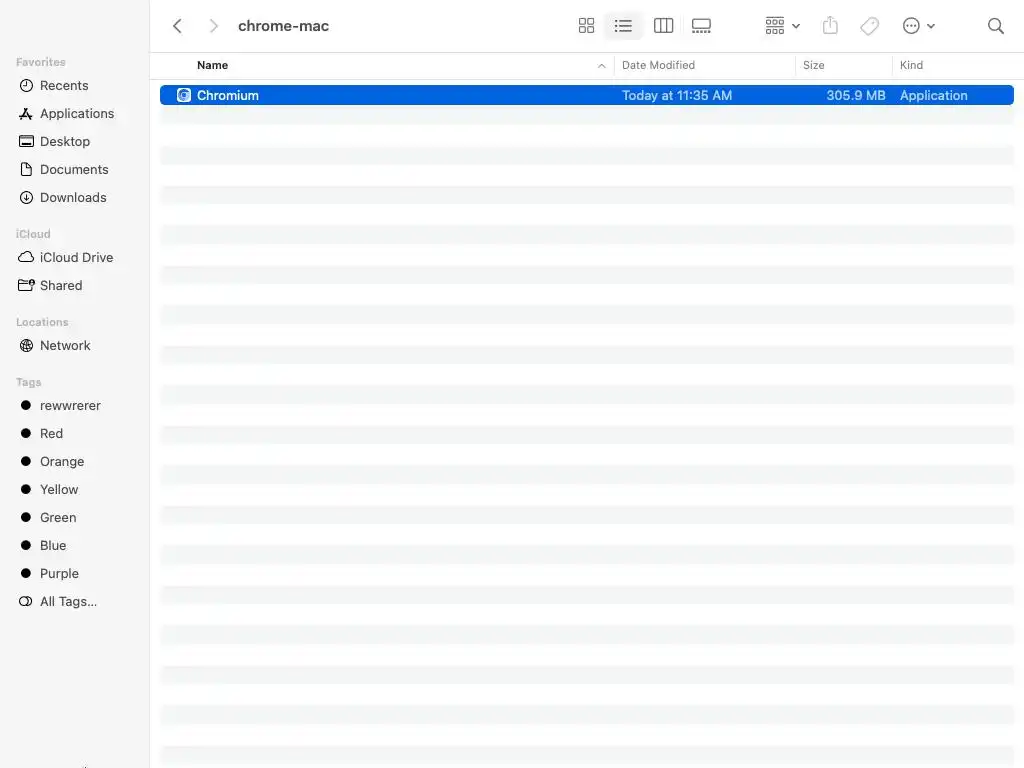
Task: Click the Edit Tags icon
Action: tap(869, 26)
